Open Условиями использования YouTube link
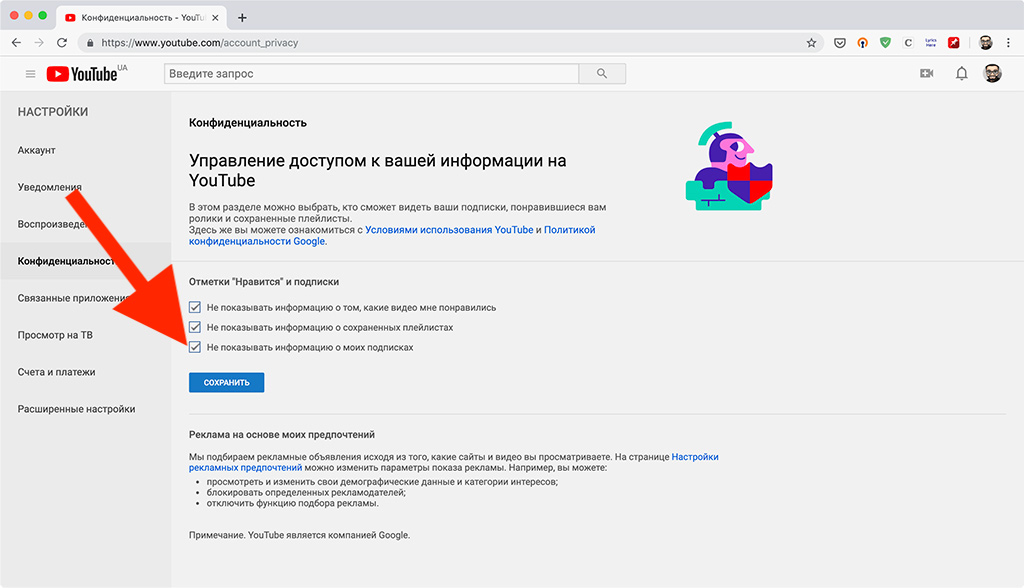The height and width of the screenshot is (588, 1024). (449, 230)
